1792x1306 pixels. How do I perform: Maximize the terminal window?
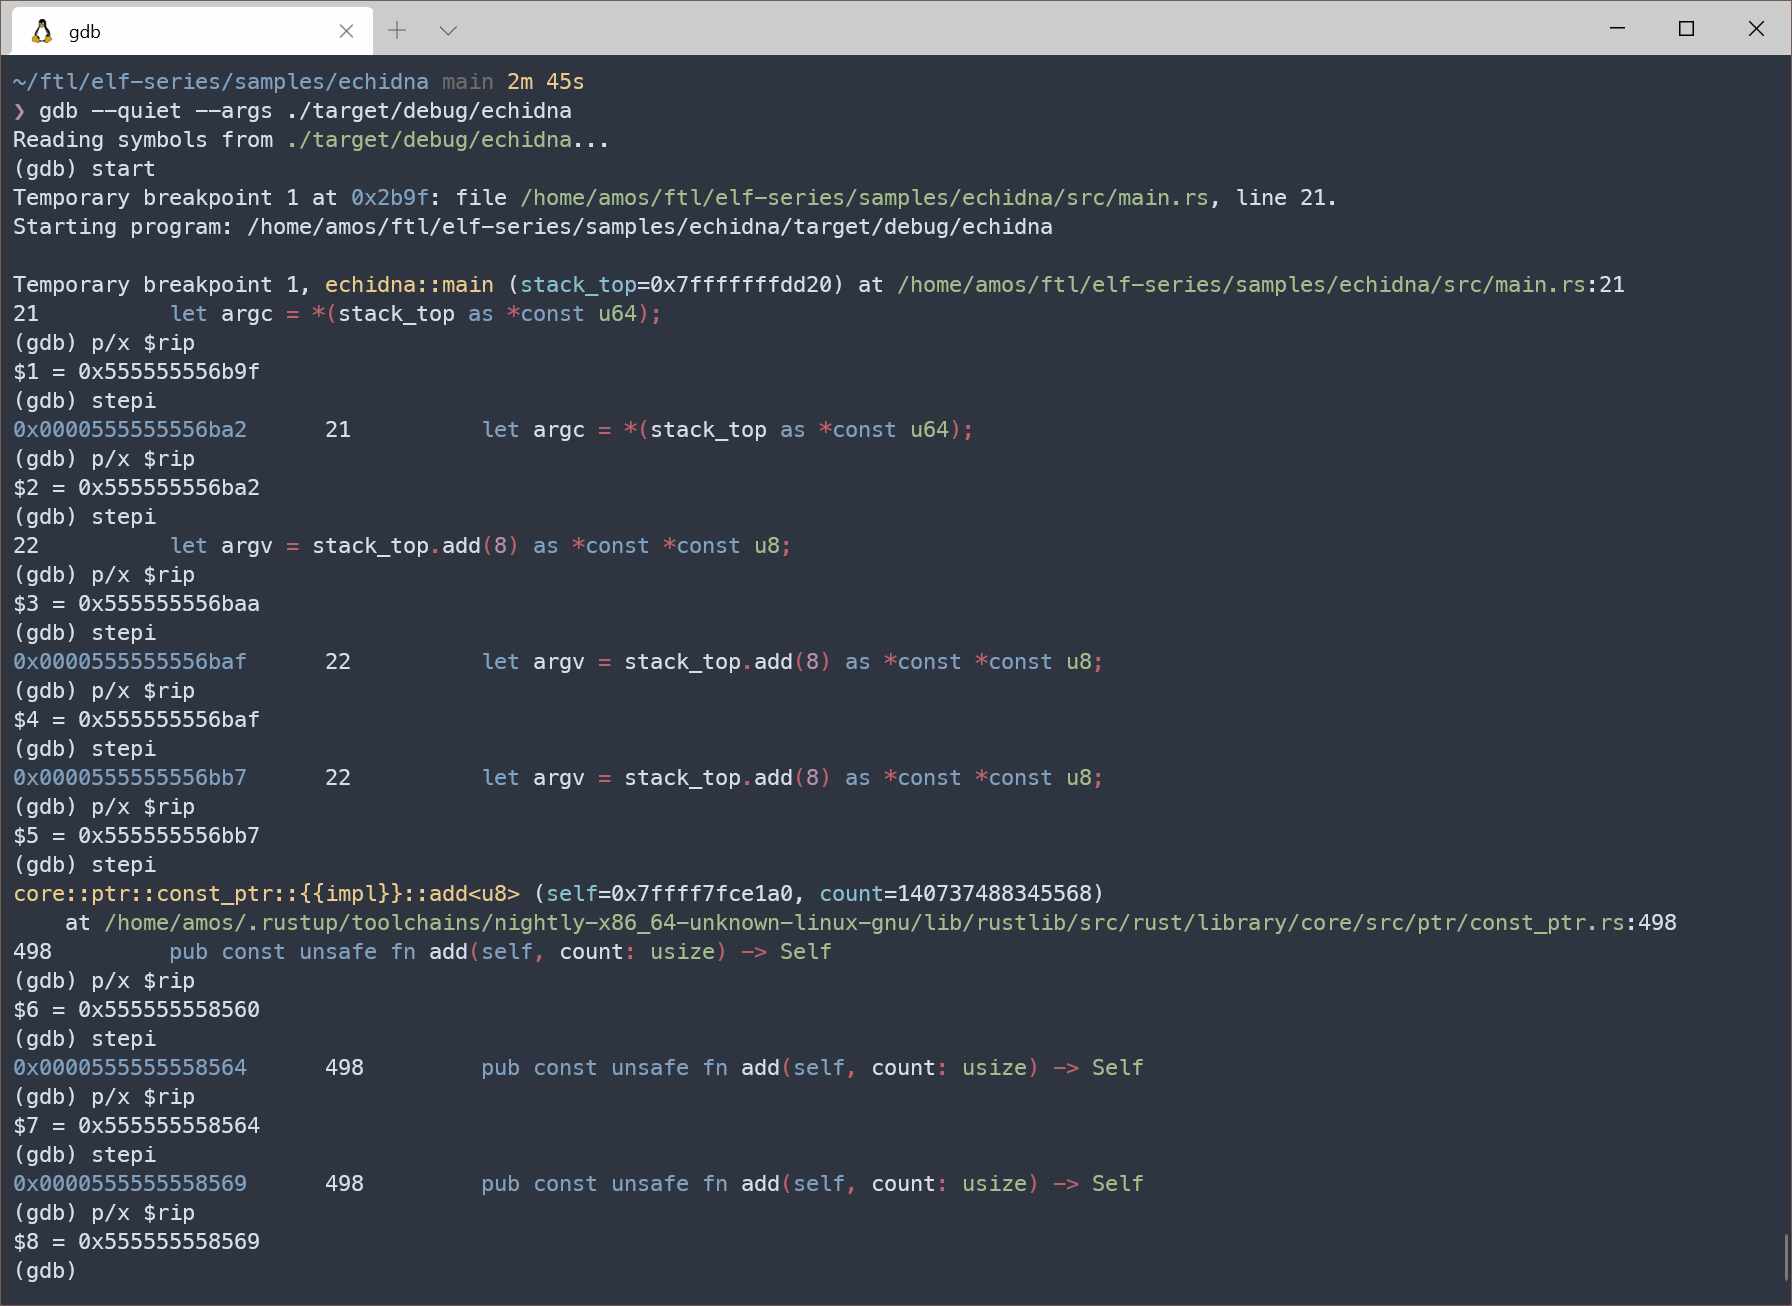click(x=1686, y=28)
